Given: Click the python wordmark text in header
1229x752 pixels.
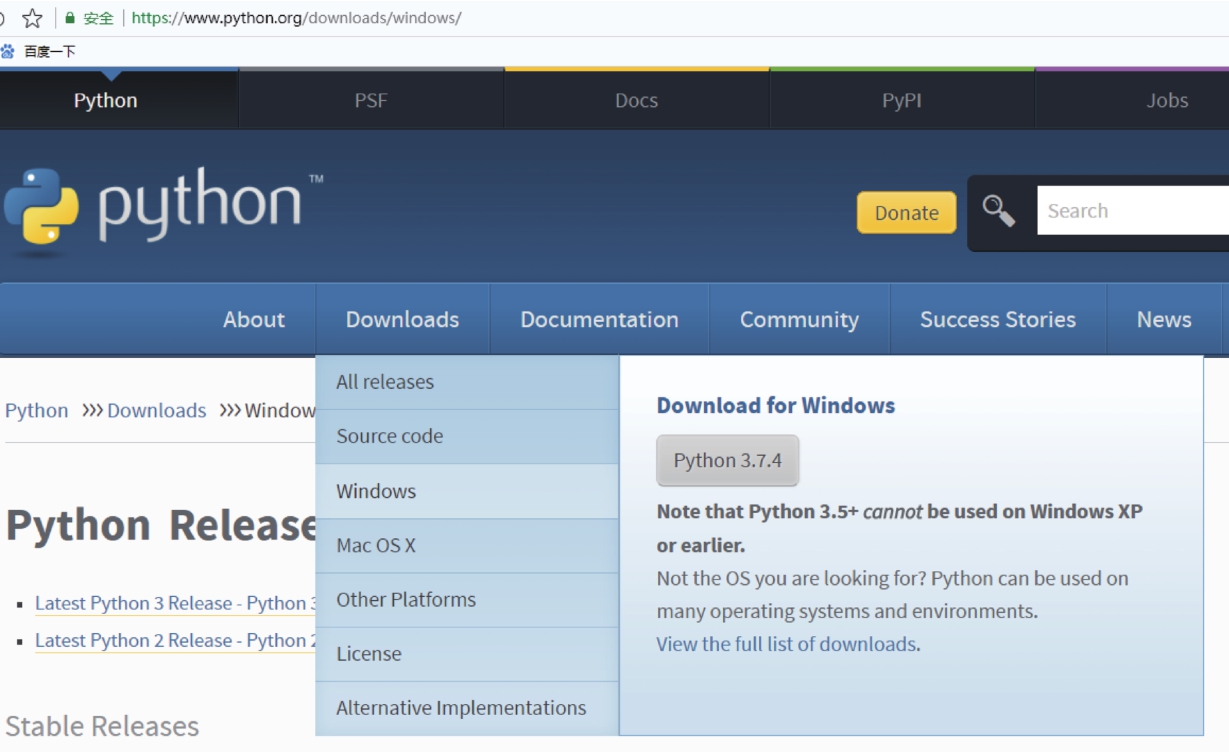Looking at the screenshot, I should (200, 206).
